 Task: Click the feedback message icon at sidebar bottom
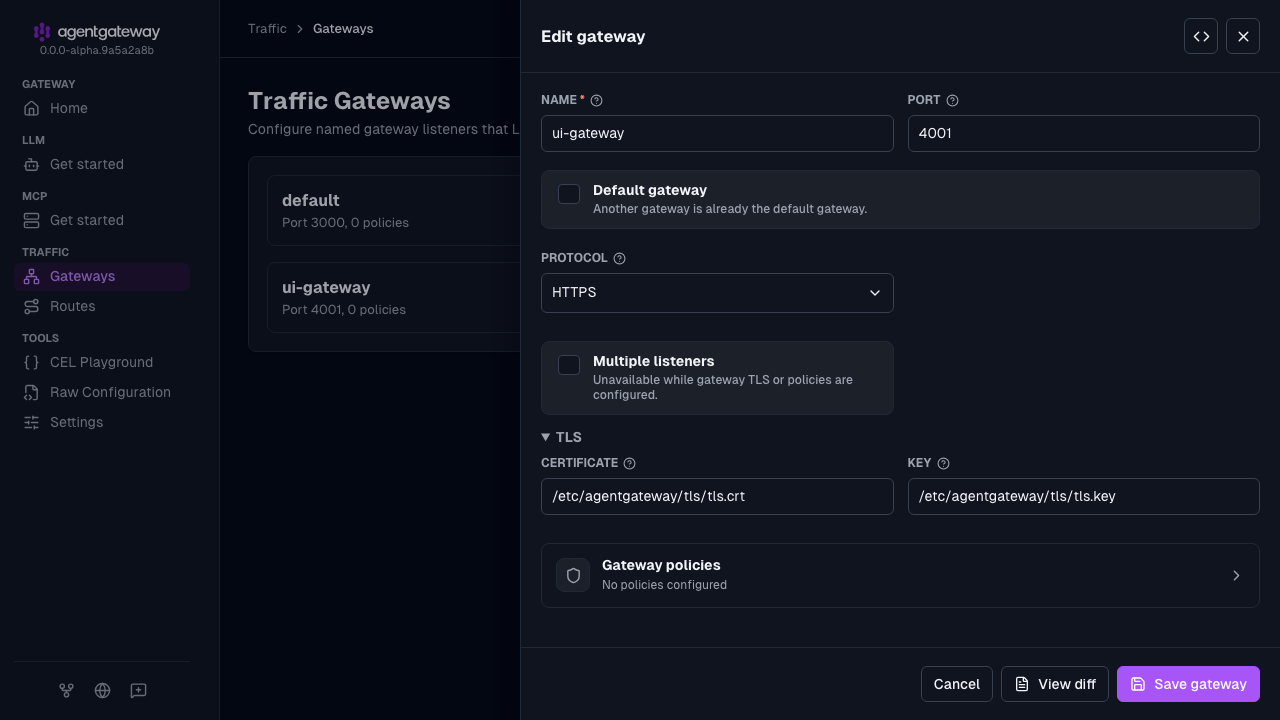pyautogui.click(x=138, y=690)
